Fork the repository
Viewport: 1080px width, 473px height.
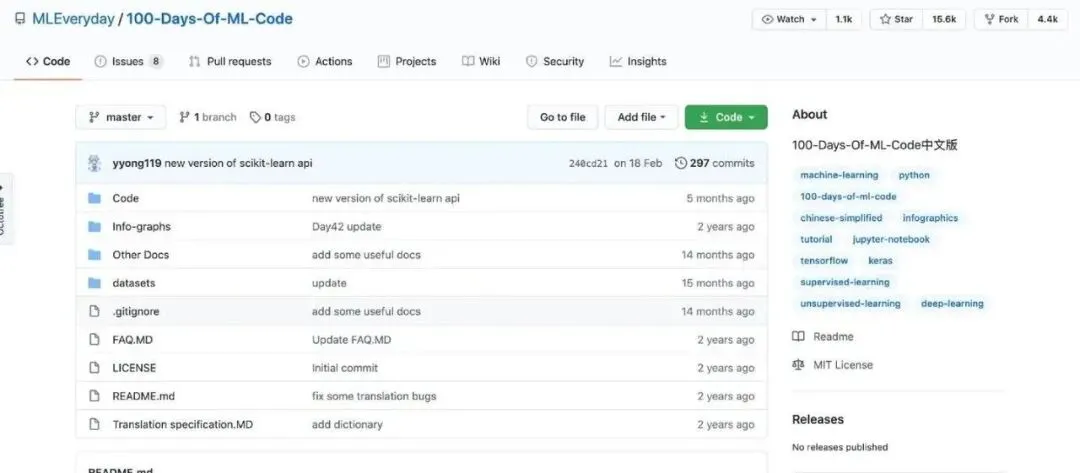click(x=1001, y=19)
